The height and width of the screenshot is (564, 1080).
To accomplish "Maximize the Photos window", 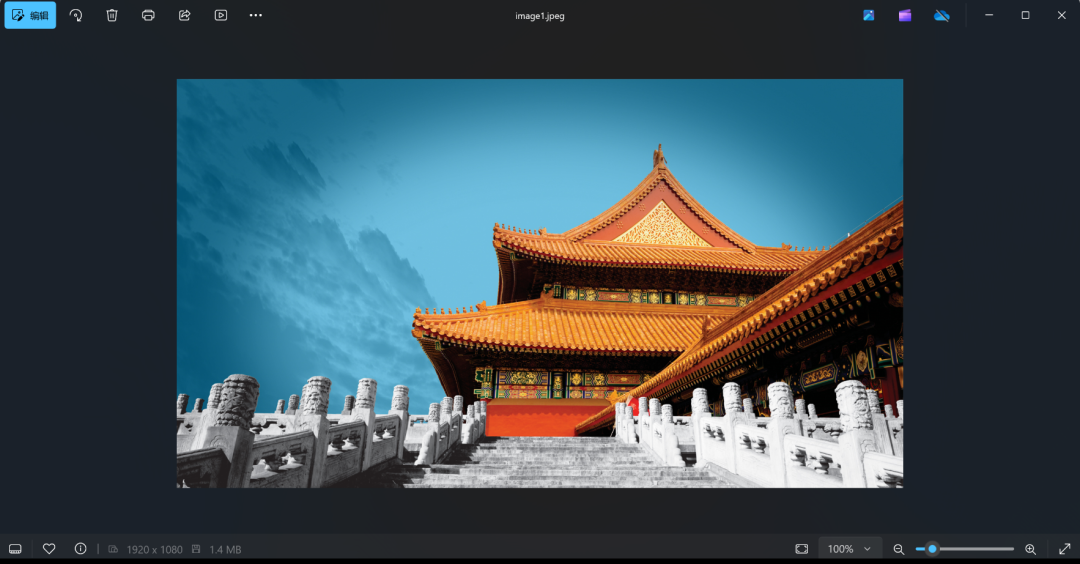I will pyautogui.click(x=1025, y=15).
